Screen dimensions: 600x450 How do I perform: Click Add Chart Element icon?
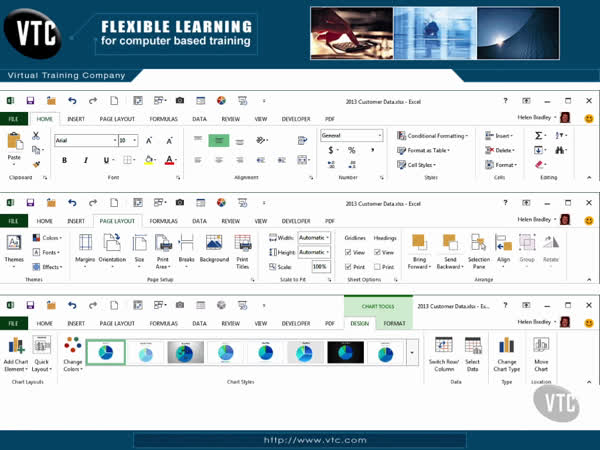coord(16,345)
